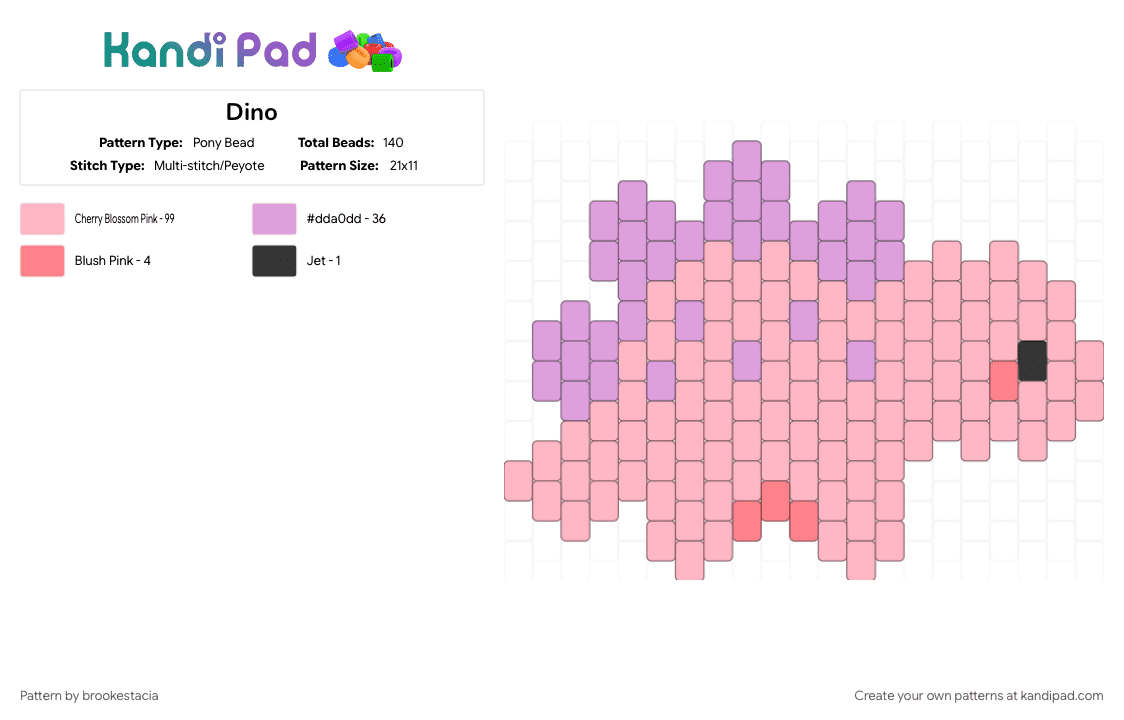
Task: Click the Blush Pink cheek bead beside the eye
Action: 1004,381
